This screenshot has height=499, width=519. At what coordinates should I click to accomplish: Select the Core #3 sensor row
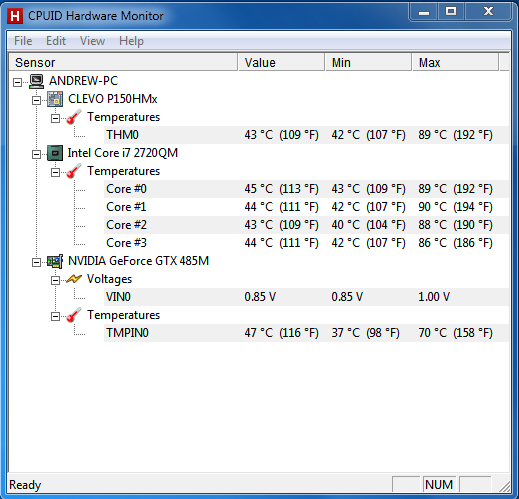coord(306,243)
